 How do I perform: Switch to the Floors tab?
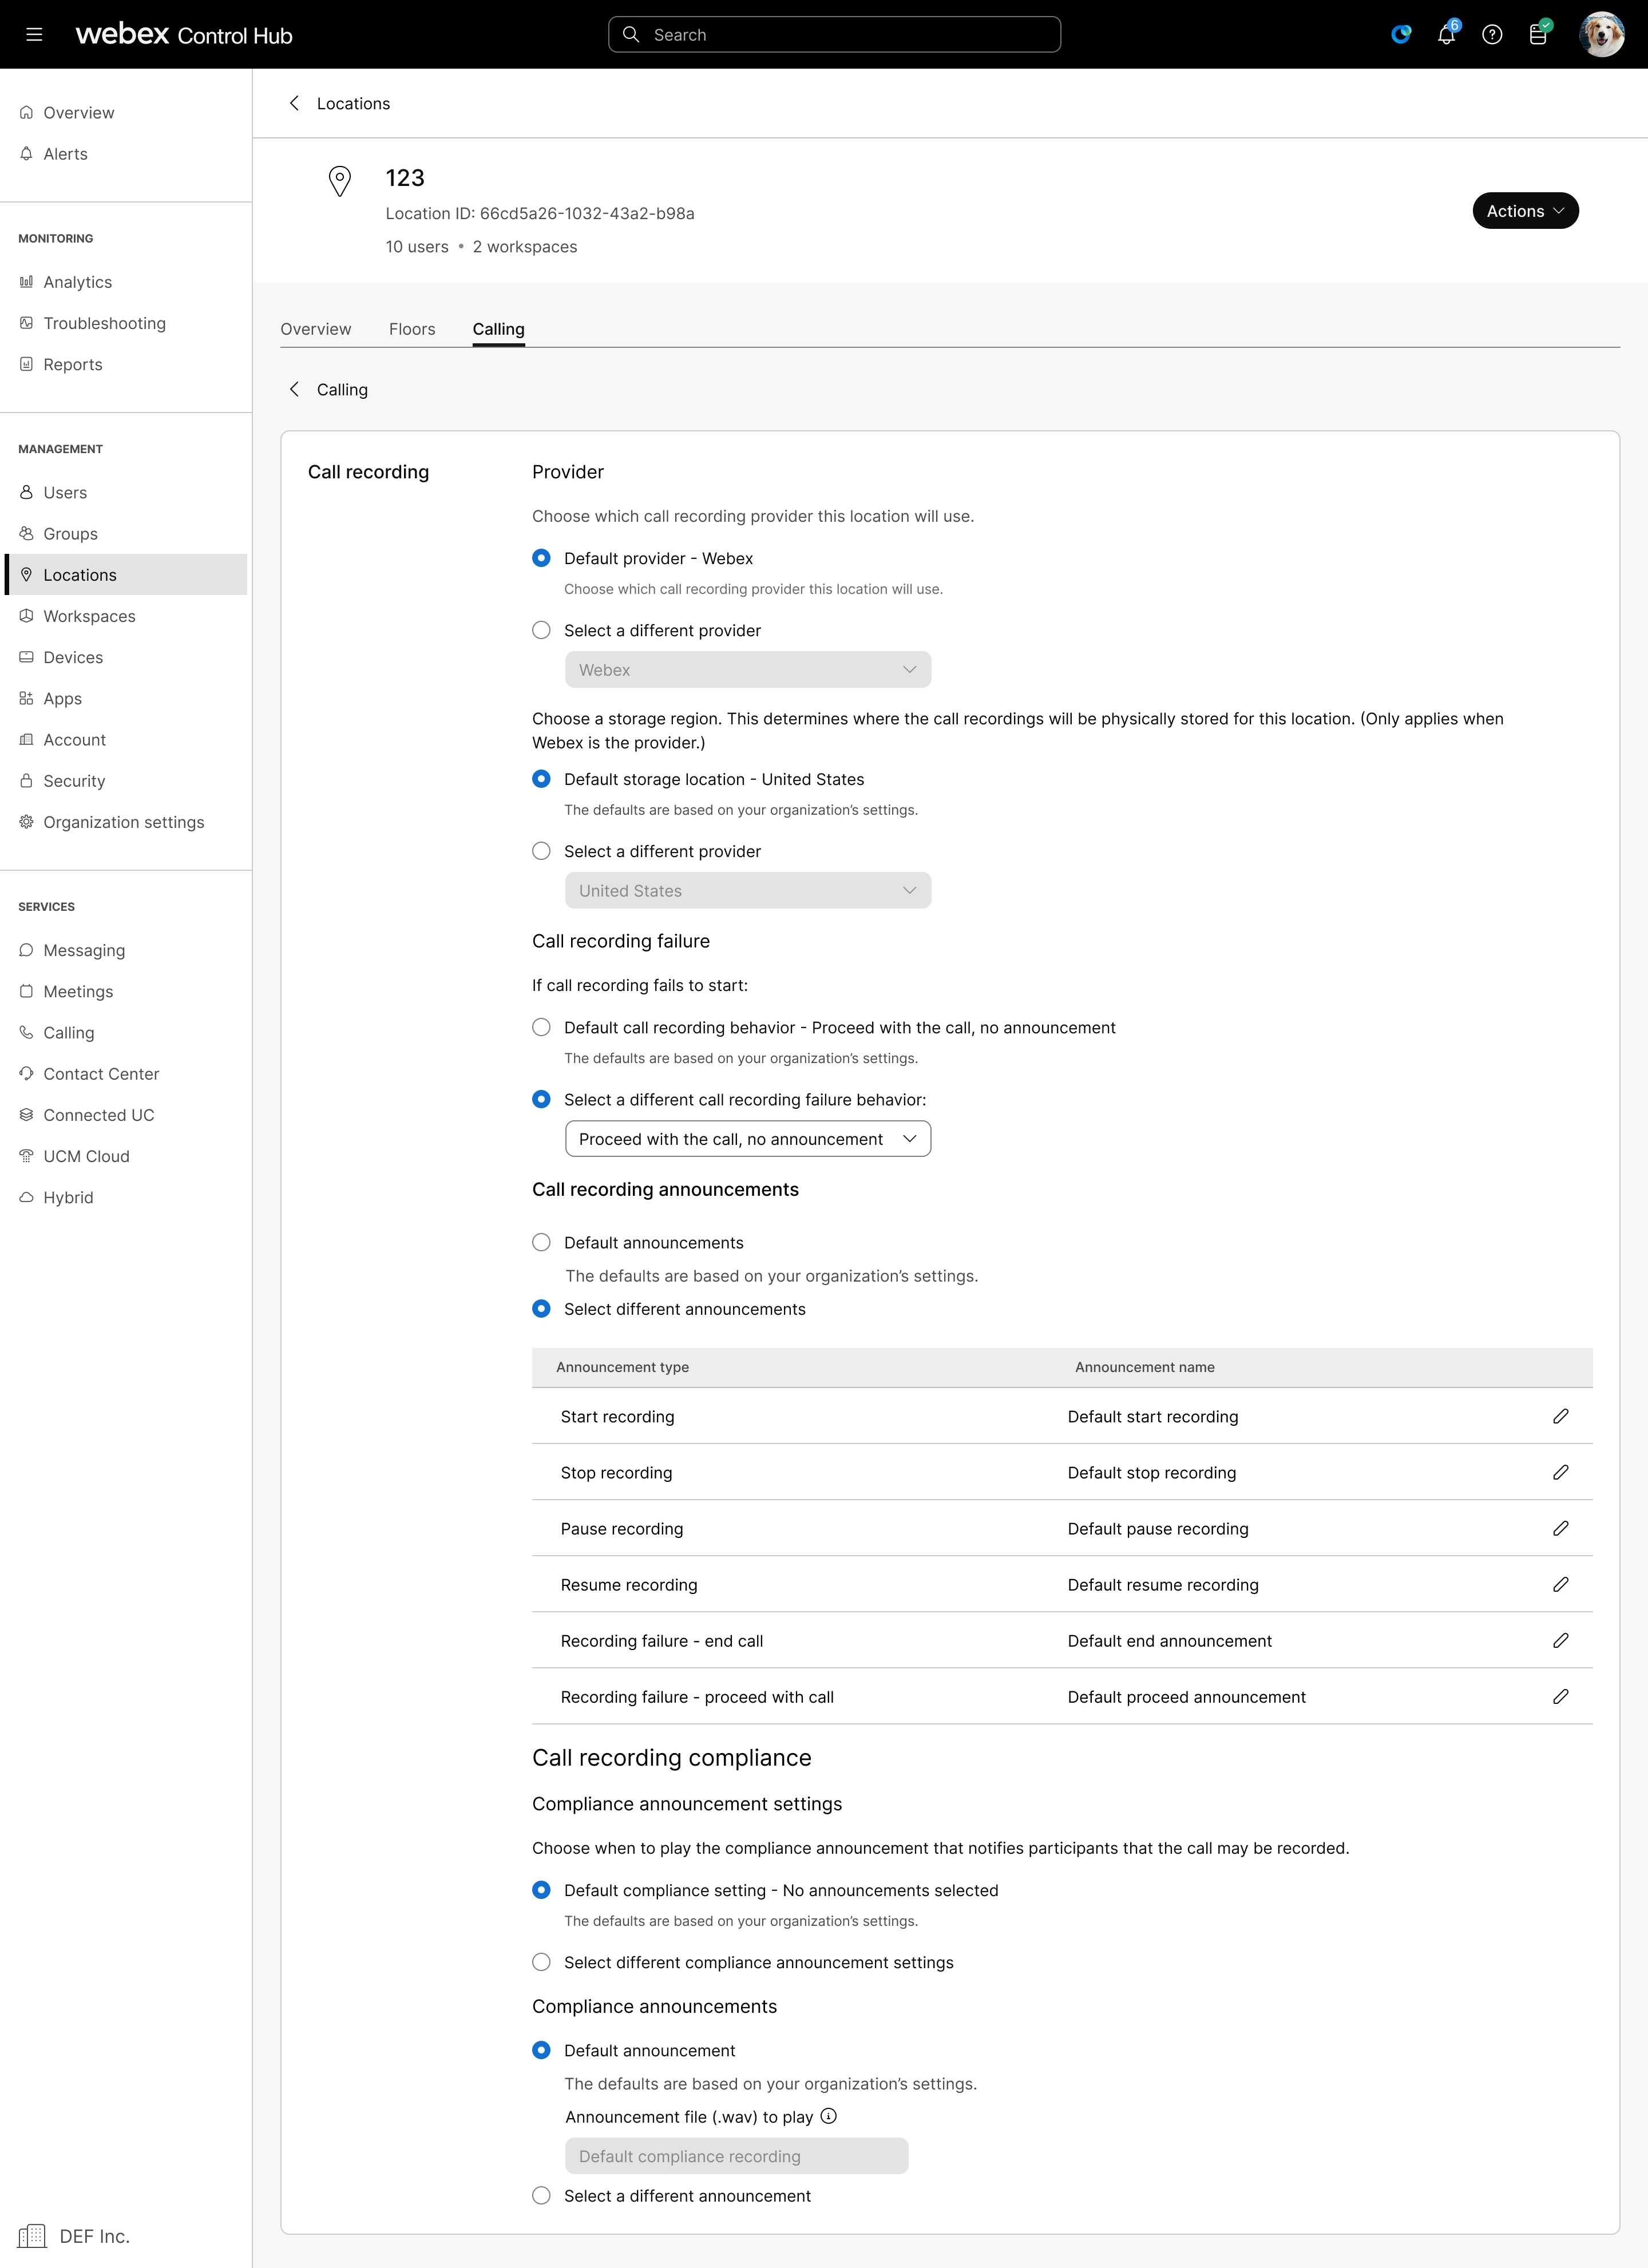click(x=412, y=329)
